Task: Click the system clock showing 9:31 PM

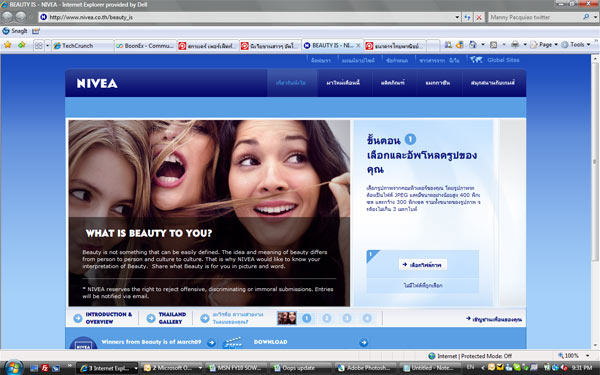Action: click(582, 368)
